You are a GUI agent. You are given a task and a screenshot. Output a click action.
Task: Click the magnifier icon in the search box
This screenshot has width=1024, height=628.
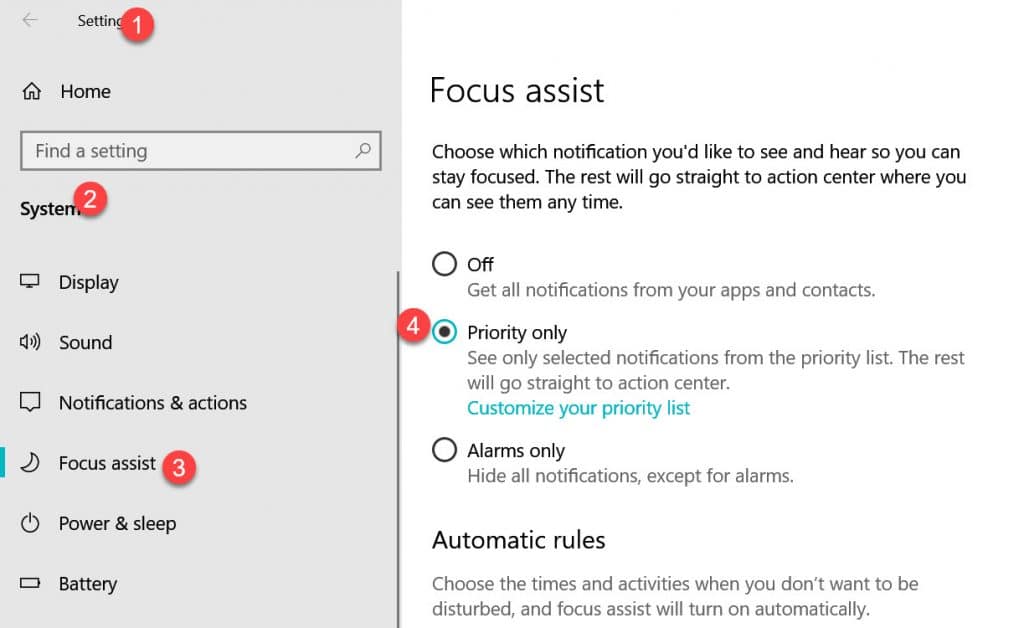(x=363, y=150)
